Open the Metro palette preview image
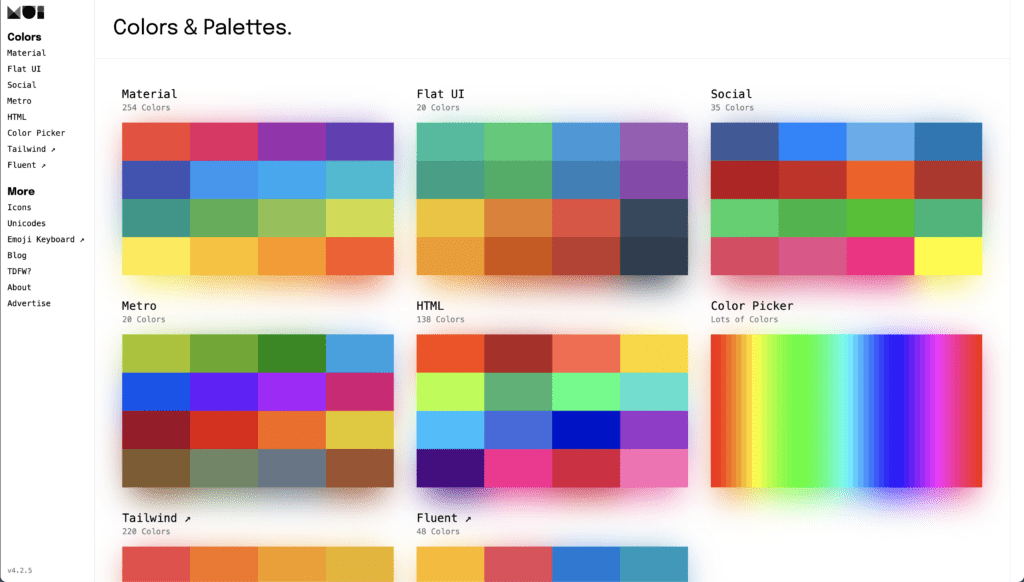The image size is (1024, 582). [x=257, y=411]
